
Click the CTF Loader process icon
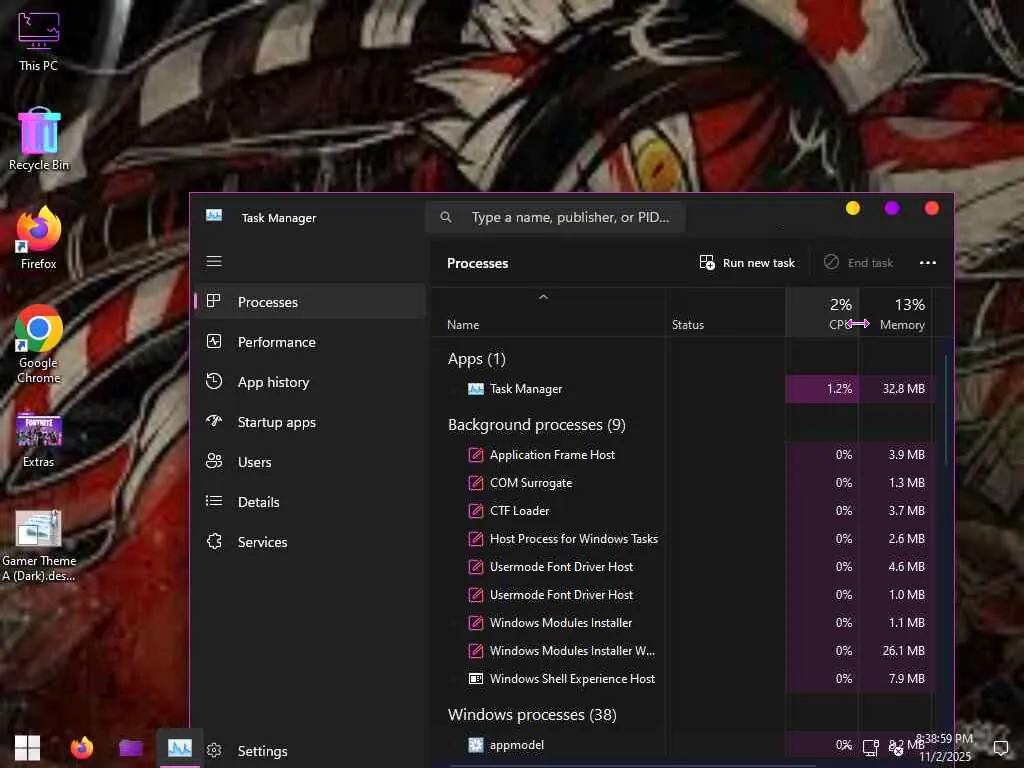pos(476,511)
